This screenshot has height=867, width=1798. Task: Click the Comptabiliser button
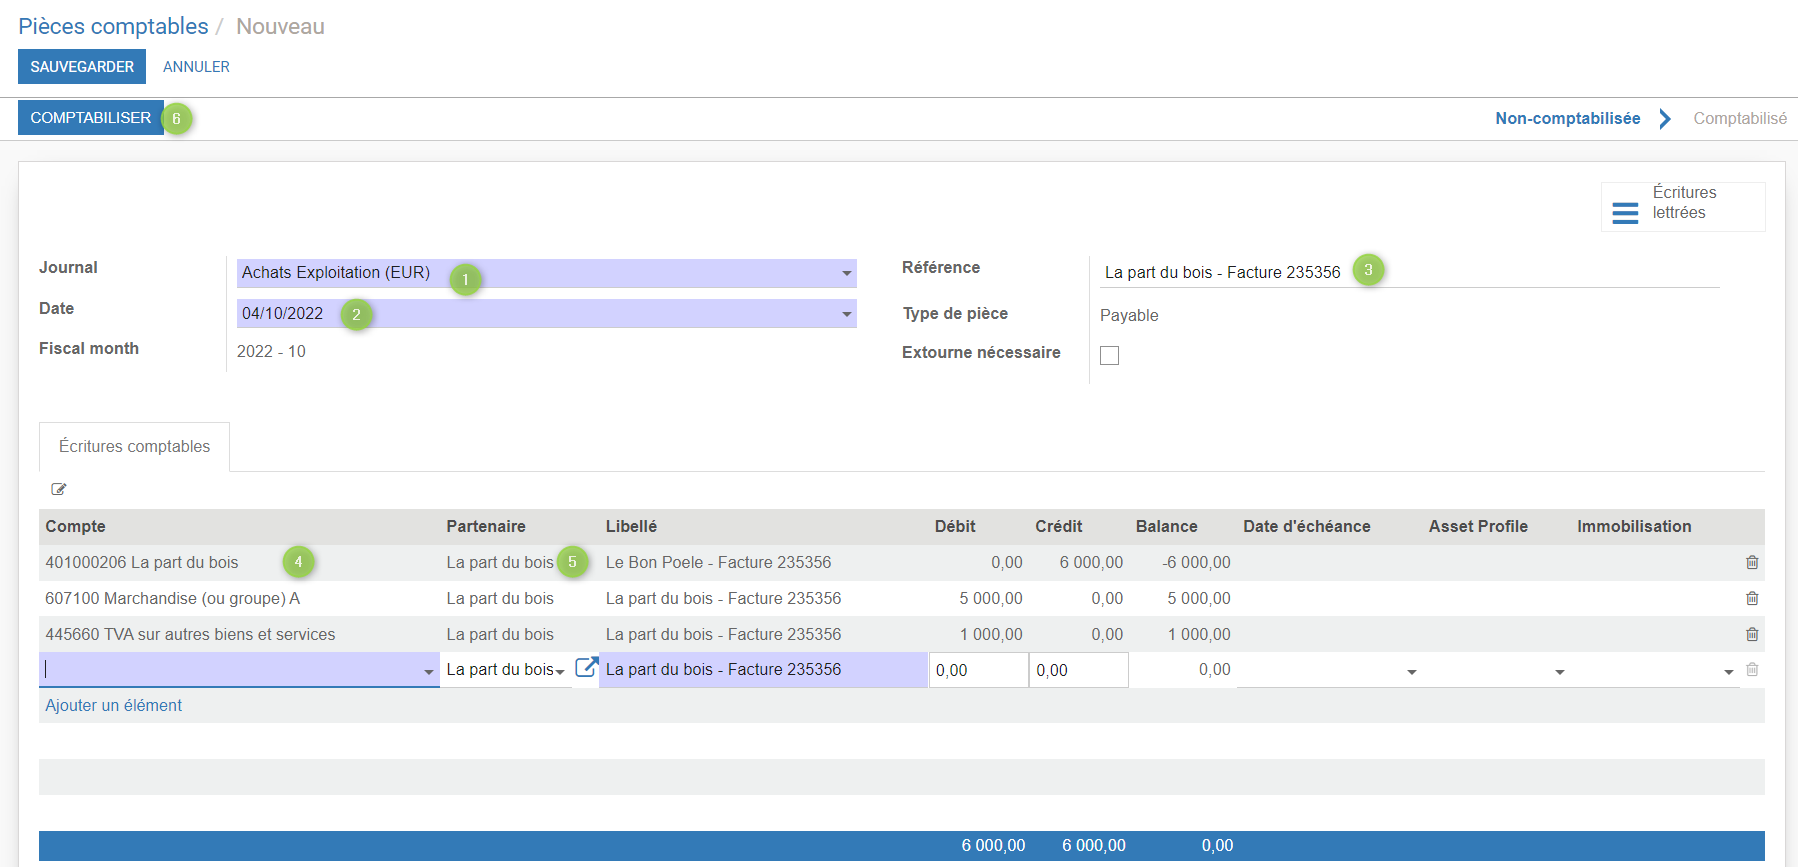91,118
